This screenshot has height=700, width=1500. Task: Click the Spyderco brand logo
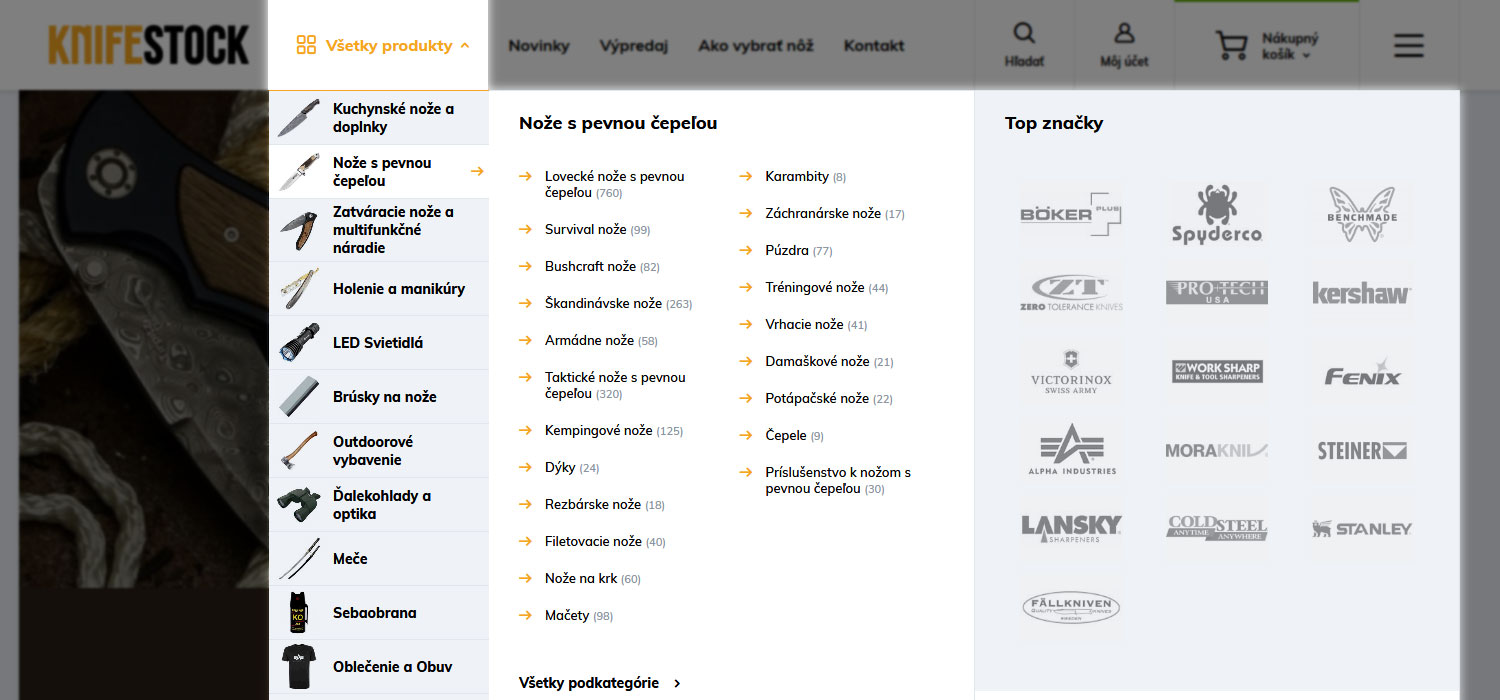(x=1216, y=214)
